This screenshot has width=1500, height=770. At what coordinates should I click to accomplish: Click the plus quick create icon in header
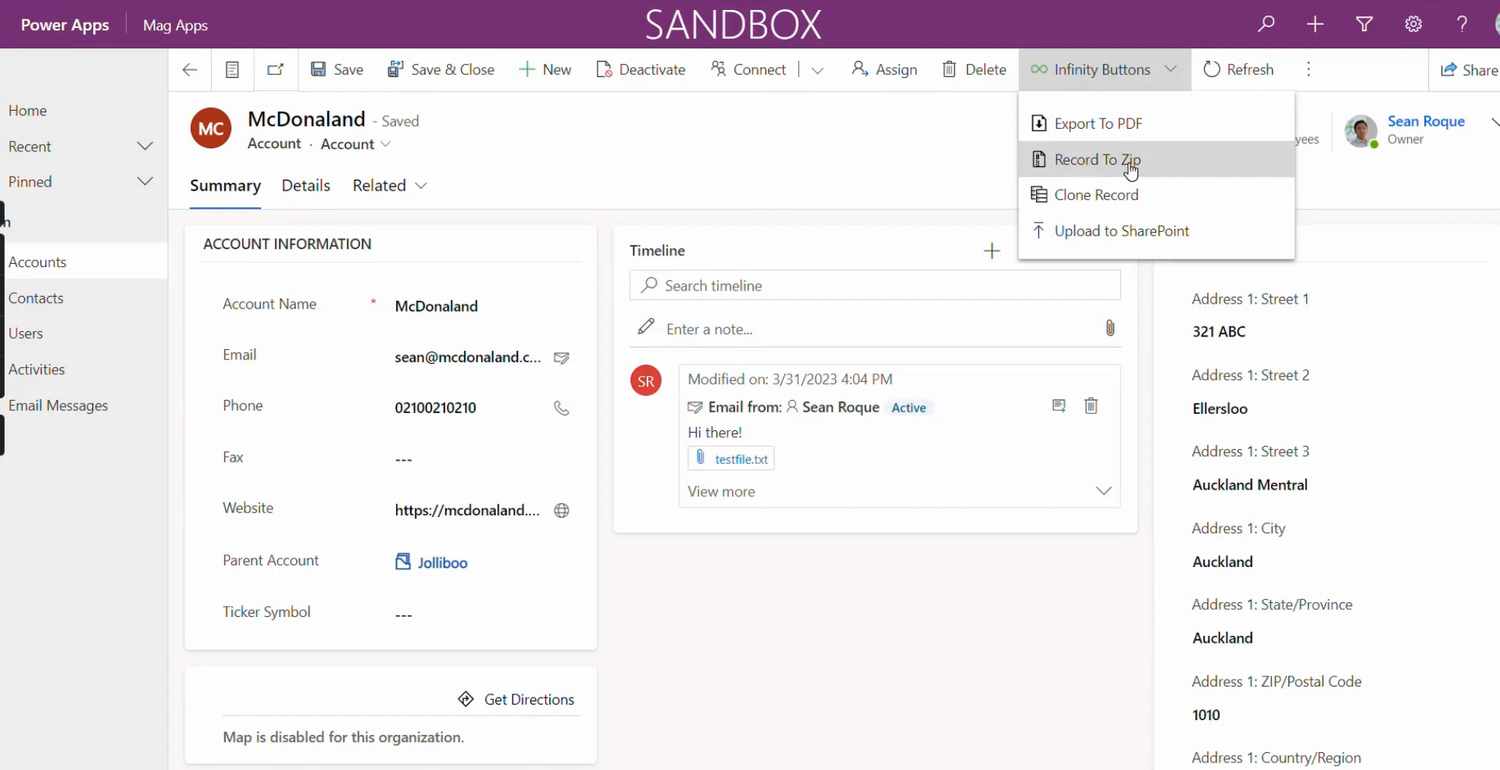1315,24
